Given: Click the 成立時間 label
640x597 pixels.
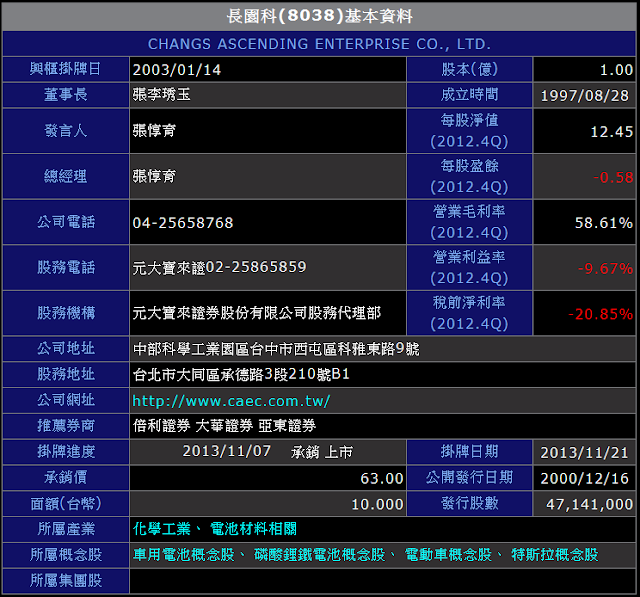Looking at the screenshot, I should tap(469, 95).
